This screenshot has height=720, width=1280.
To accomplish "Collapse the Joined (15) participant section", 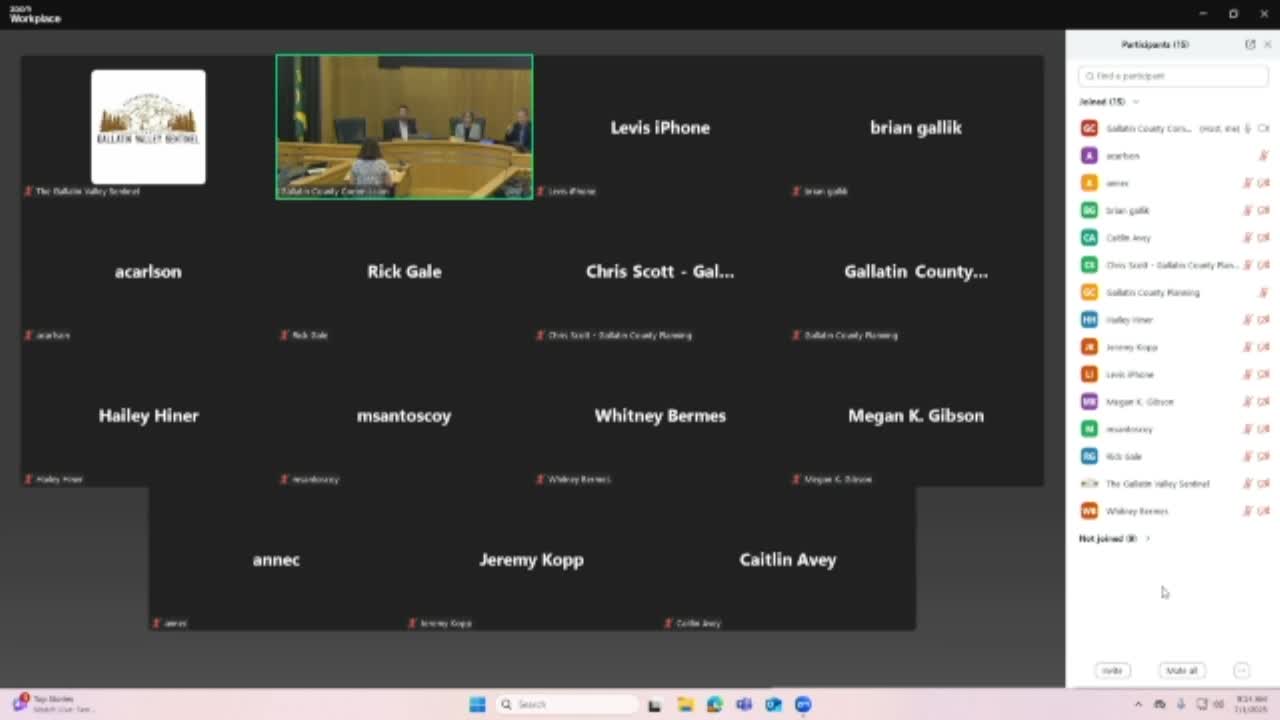I will (1135, 102).
